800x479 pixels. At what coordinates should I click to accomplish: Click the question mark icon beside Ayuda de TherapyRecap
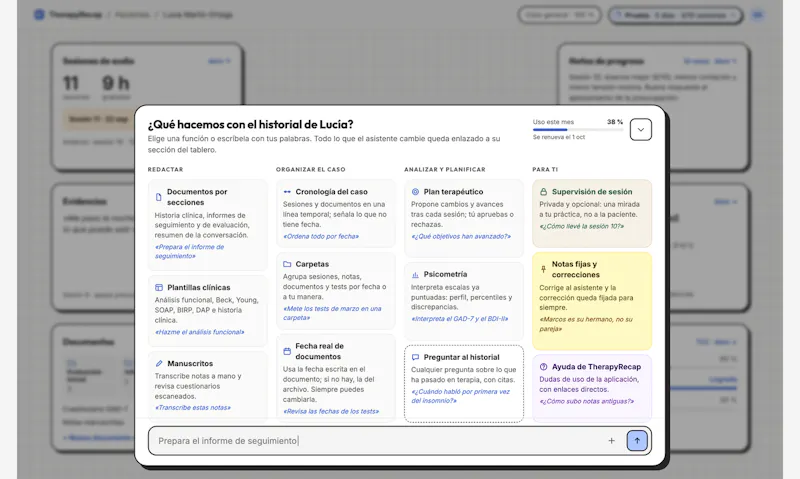coord(543,367)
